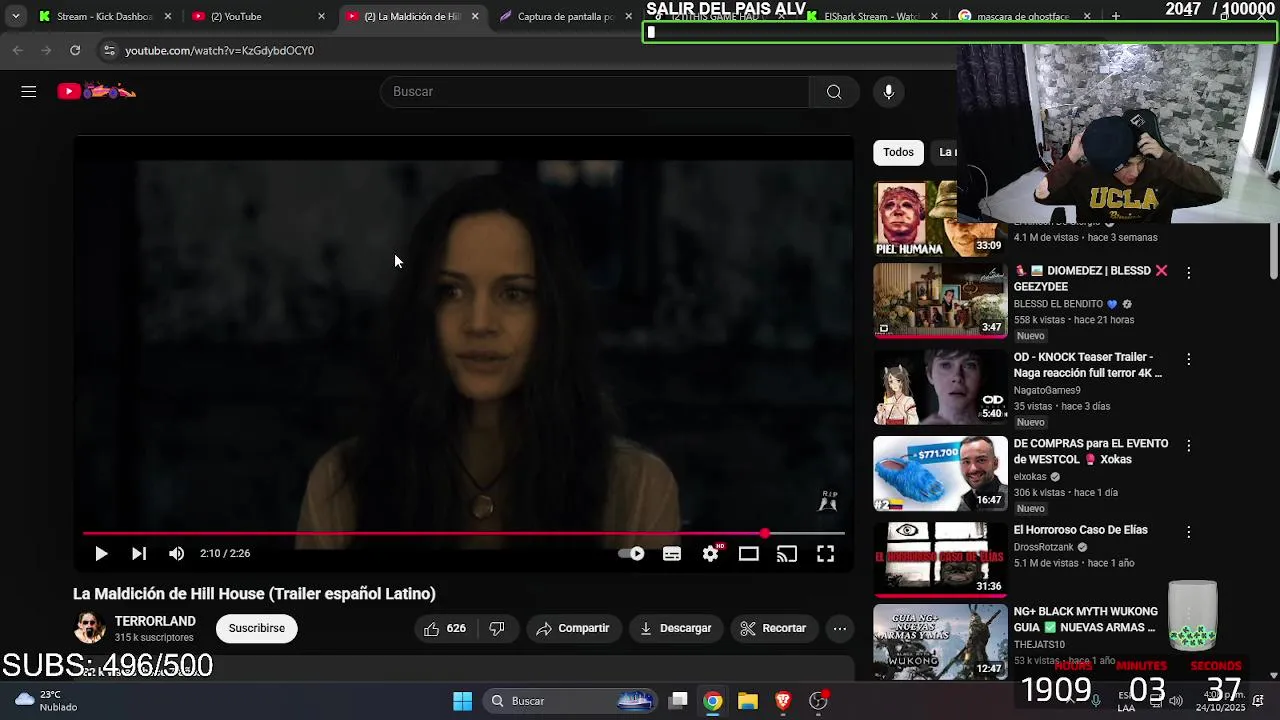Play the video
Screen dimensions: 1280x720
pyautogui.click(x=101, y=553)
